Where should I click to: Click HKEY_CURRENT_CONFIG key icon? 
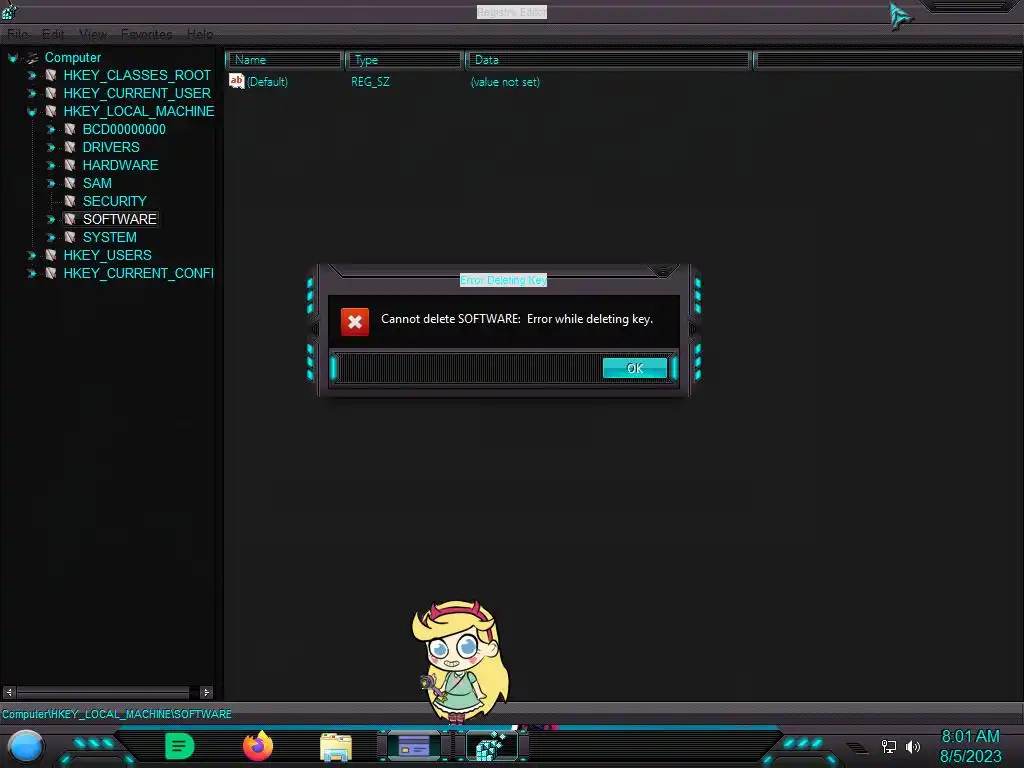coord(51,273)
